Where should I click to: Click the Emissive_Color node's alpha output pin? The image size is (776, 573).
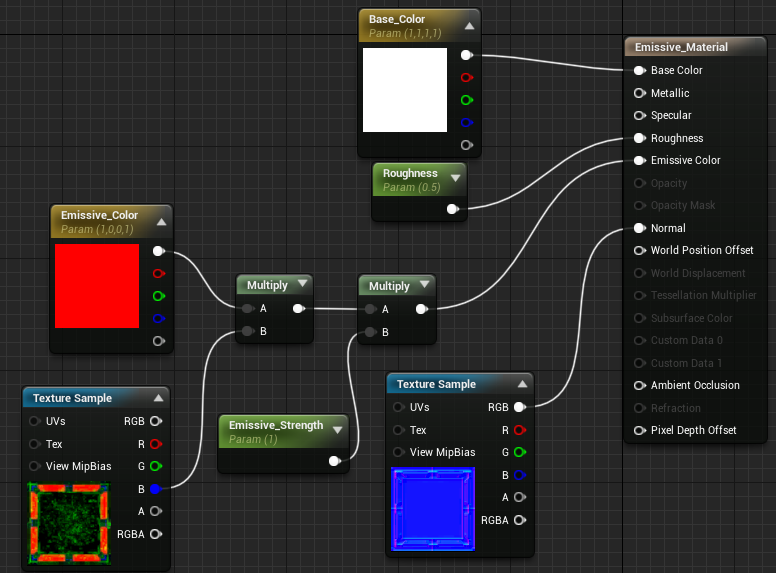[159, 341]
